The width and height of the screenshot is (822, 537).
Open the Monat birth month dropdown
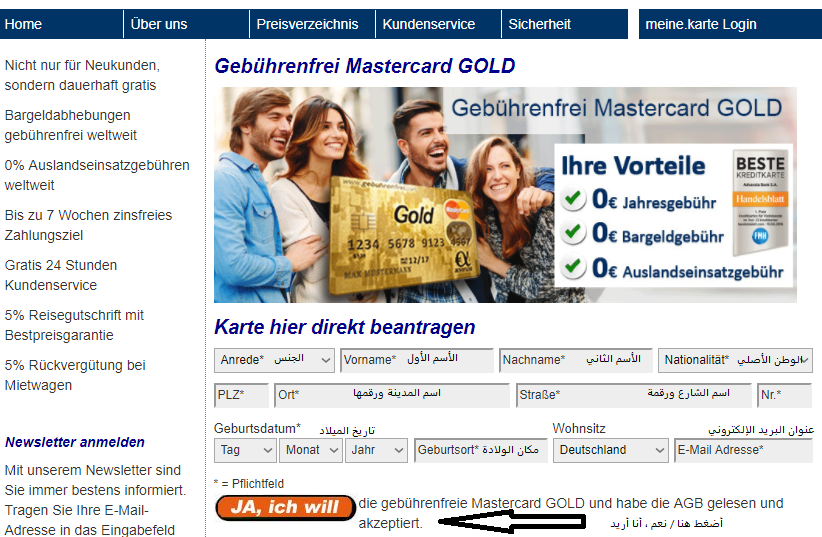[x=311, y=450]
